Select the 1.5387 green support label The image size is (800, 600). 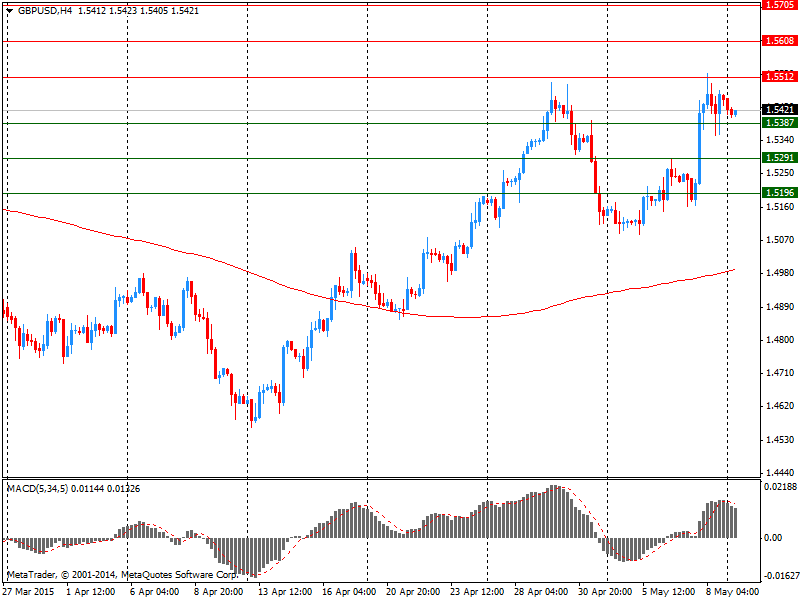(x=780, y=123)
